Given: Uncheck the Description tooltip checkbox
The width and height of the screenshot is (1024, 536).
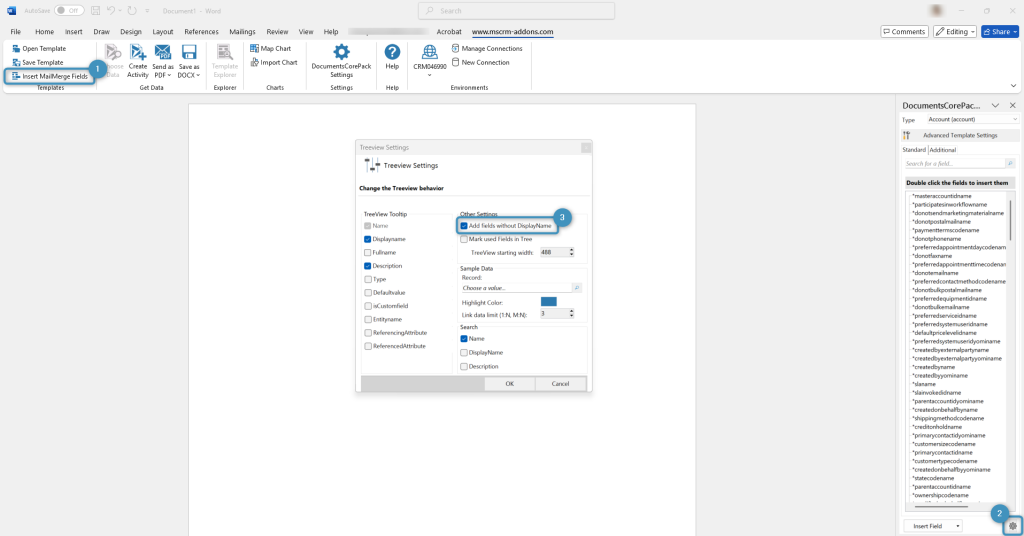Looking at the screenshot, I should (x=368, y=266).
